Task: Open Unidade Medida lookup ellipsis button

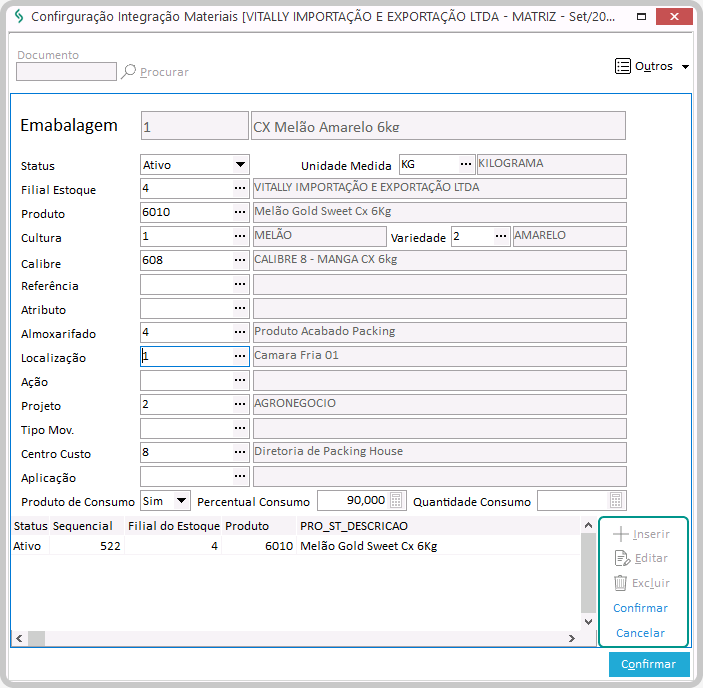Action: 465,164
